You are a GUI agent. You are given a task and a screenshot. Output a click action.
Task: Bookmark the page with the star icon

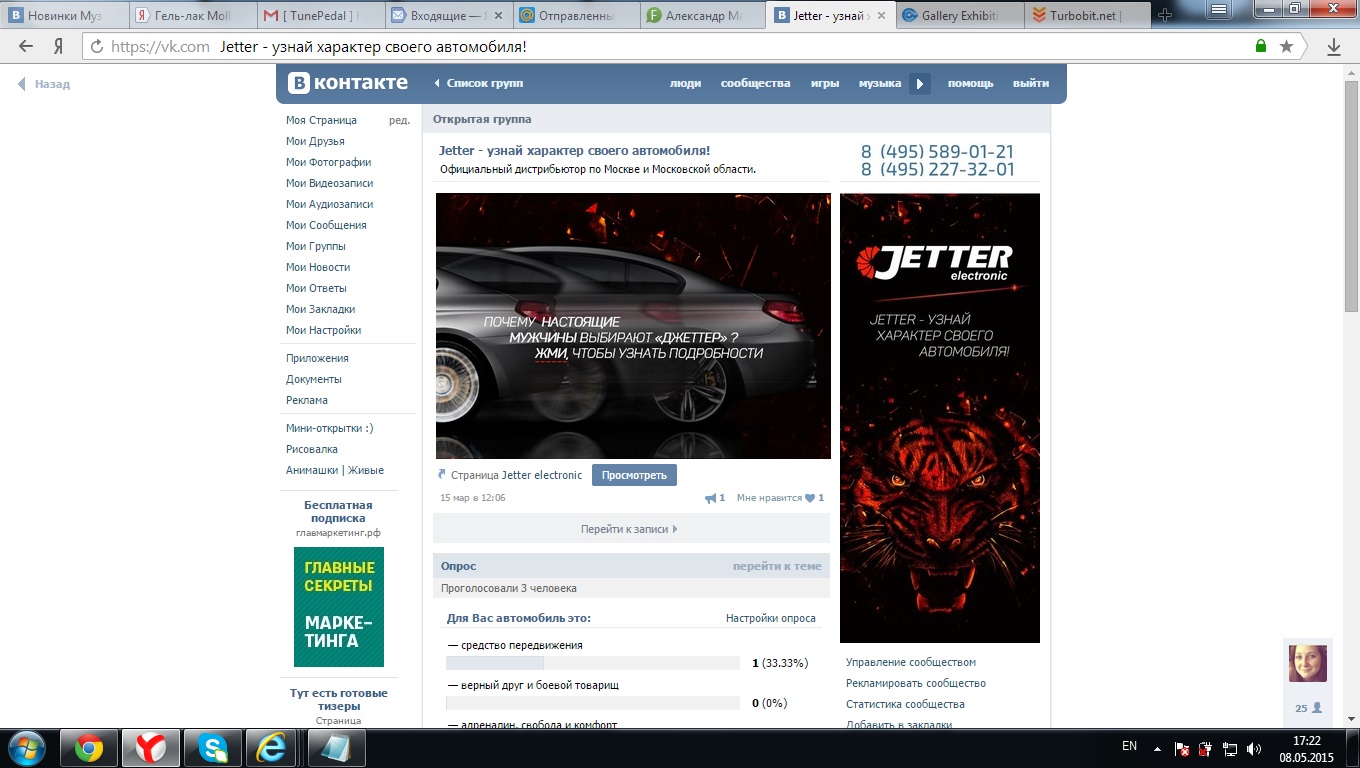(1286, 46)
